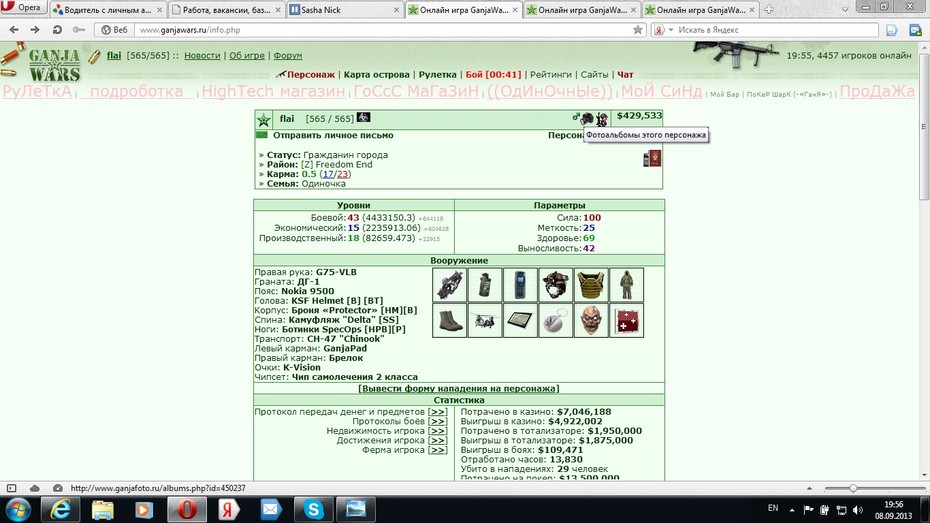Open the Брелок keychain item icon
The width and height of the screenshot is (930, 523).
[556, 320]
